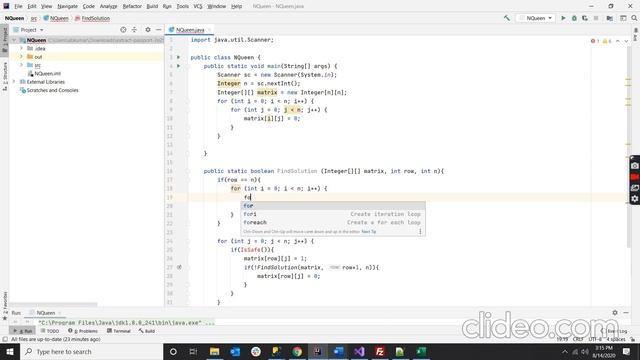Choose the fori completion suggestion

coord(333,214)
